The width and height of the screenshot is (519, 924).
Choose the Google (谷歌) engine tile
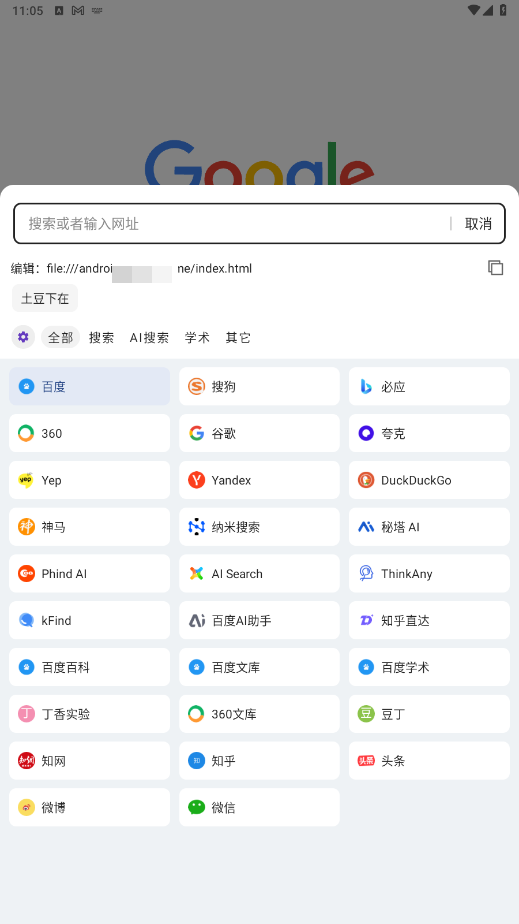point(259,433)
